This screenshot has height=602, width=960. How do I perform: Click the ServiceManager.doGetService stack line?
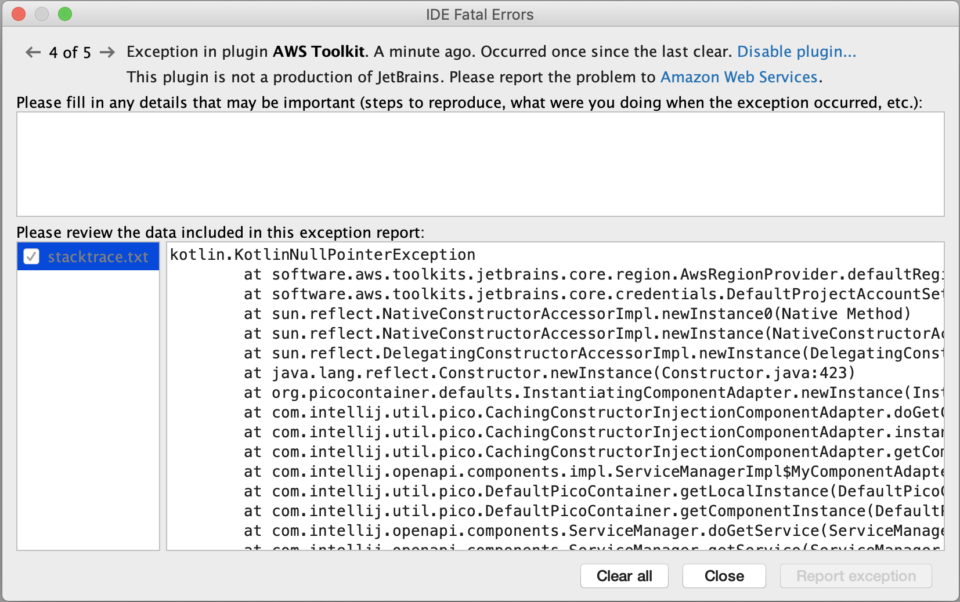[x=593, y=530]
